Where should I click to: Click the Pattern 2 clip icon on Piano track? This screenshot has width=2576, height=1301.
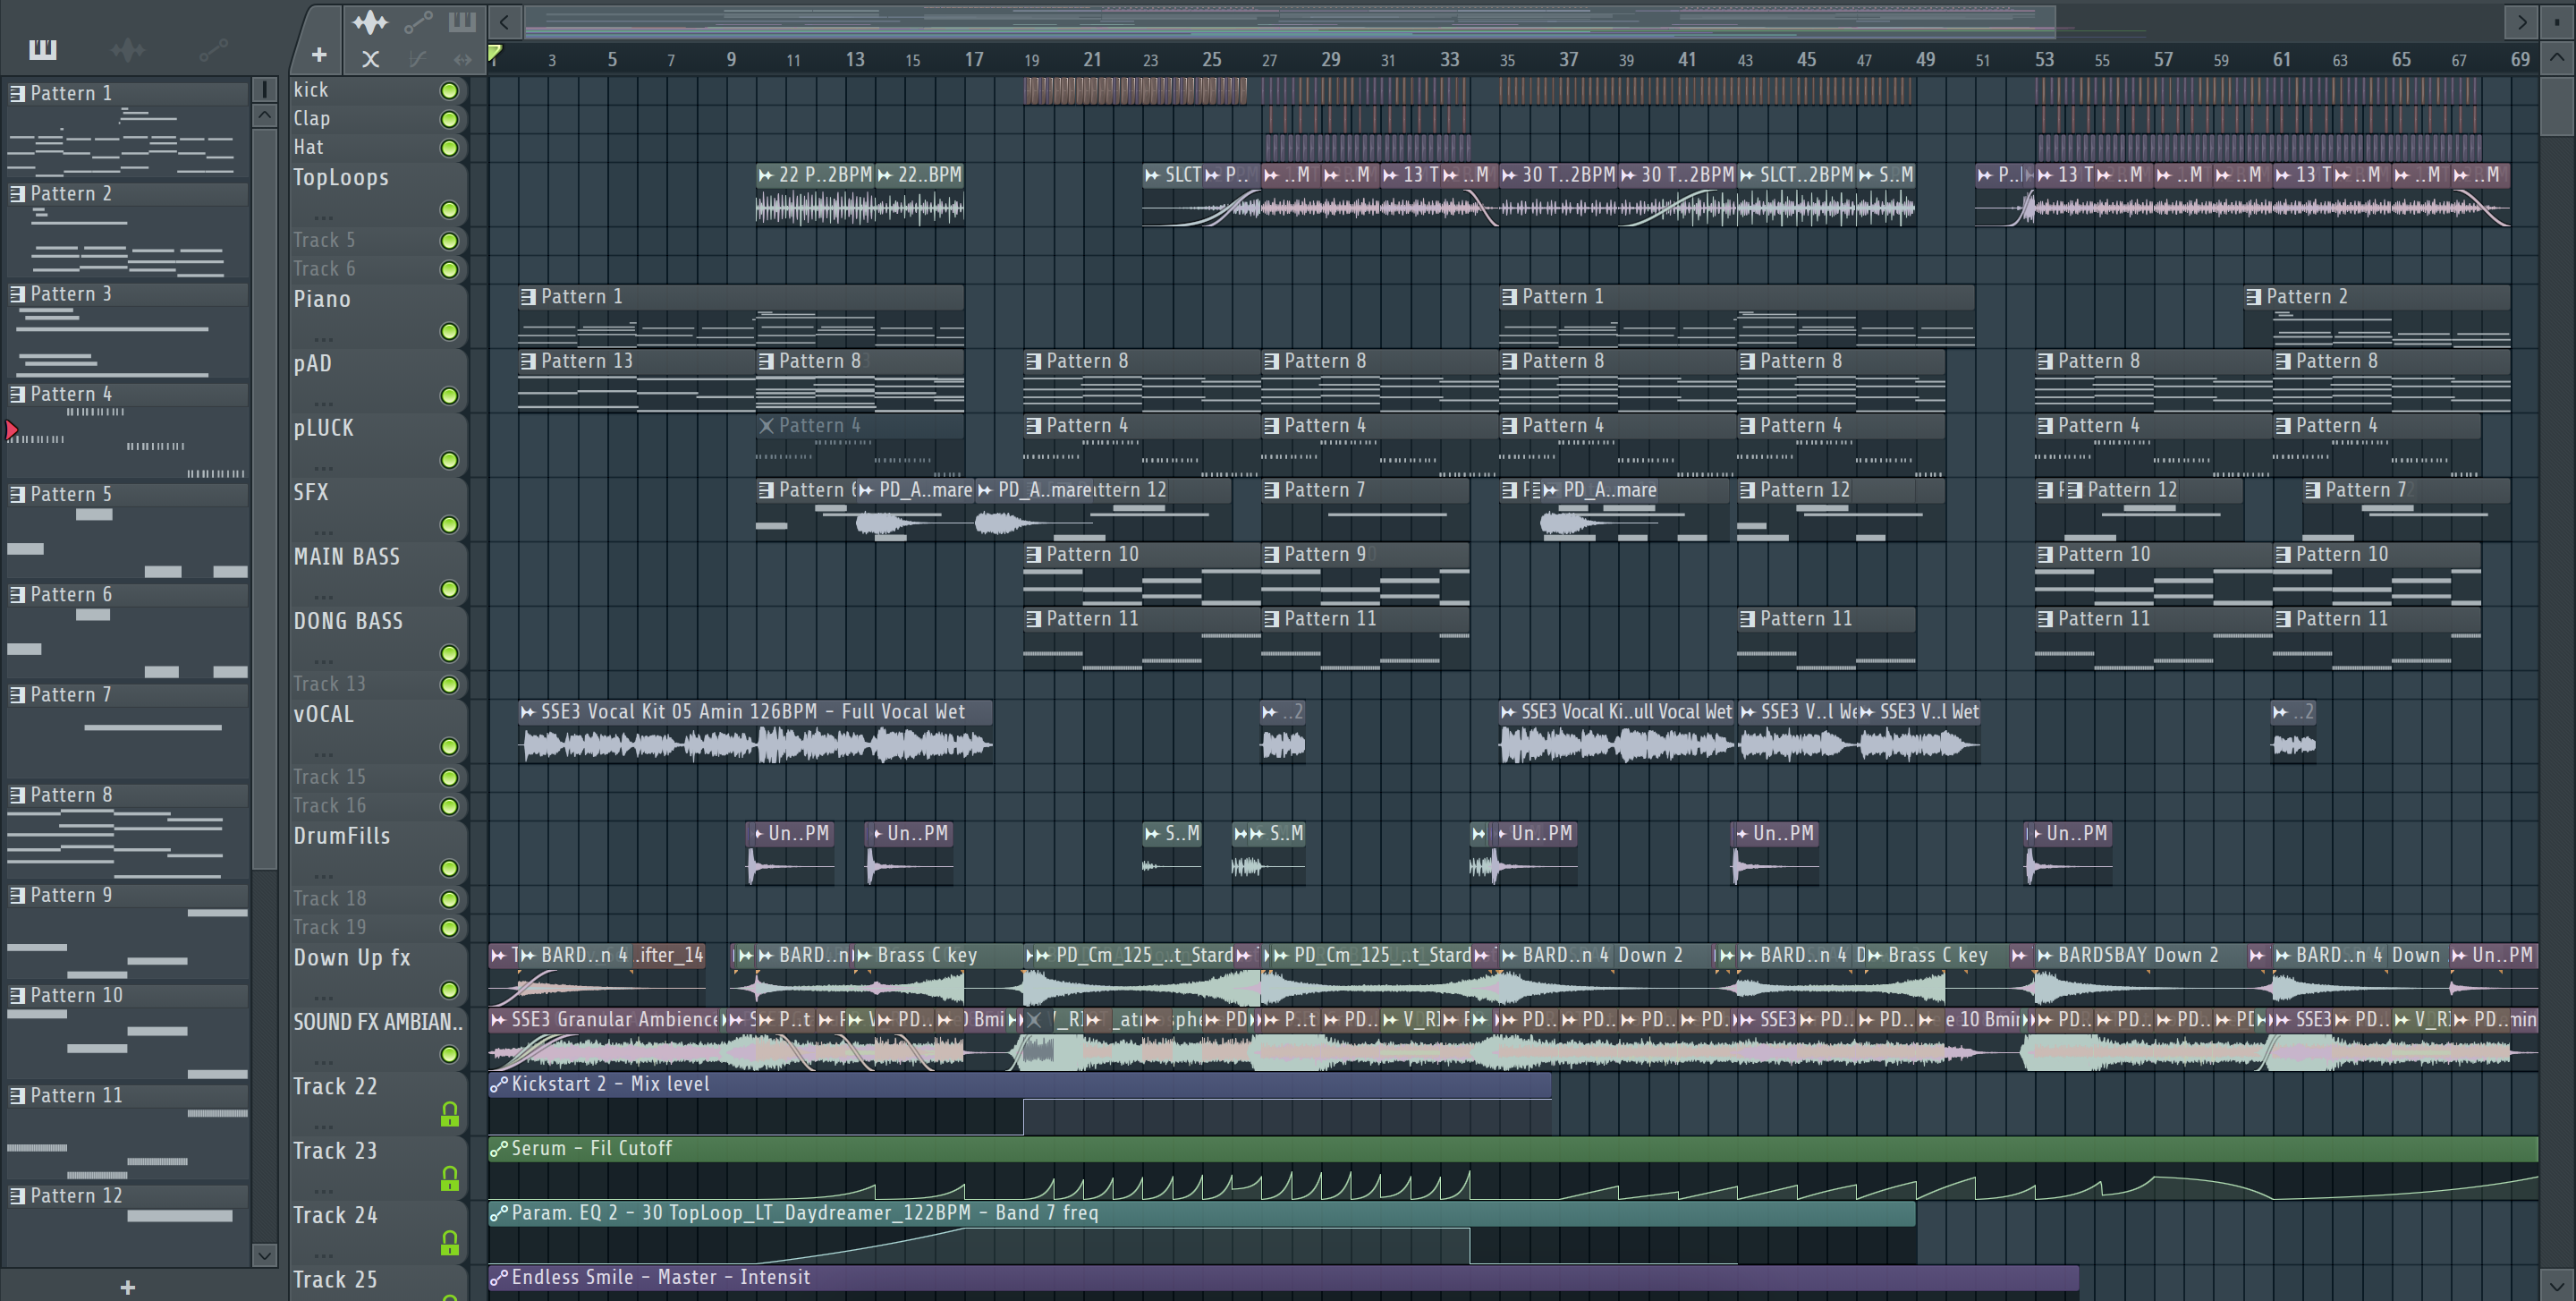(x=2254, y=297)
